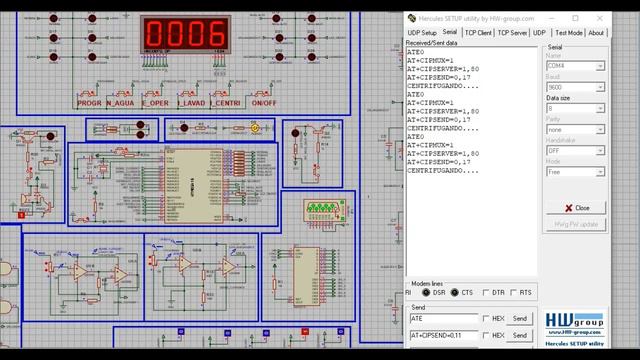Click the HW group logo
640x360 pixels.
point(574,320)
